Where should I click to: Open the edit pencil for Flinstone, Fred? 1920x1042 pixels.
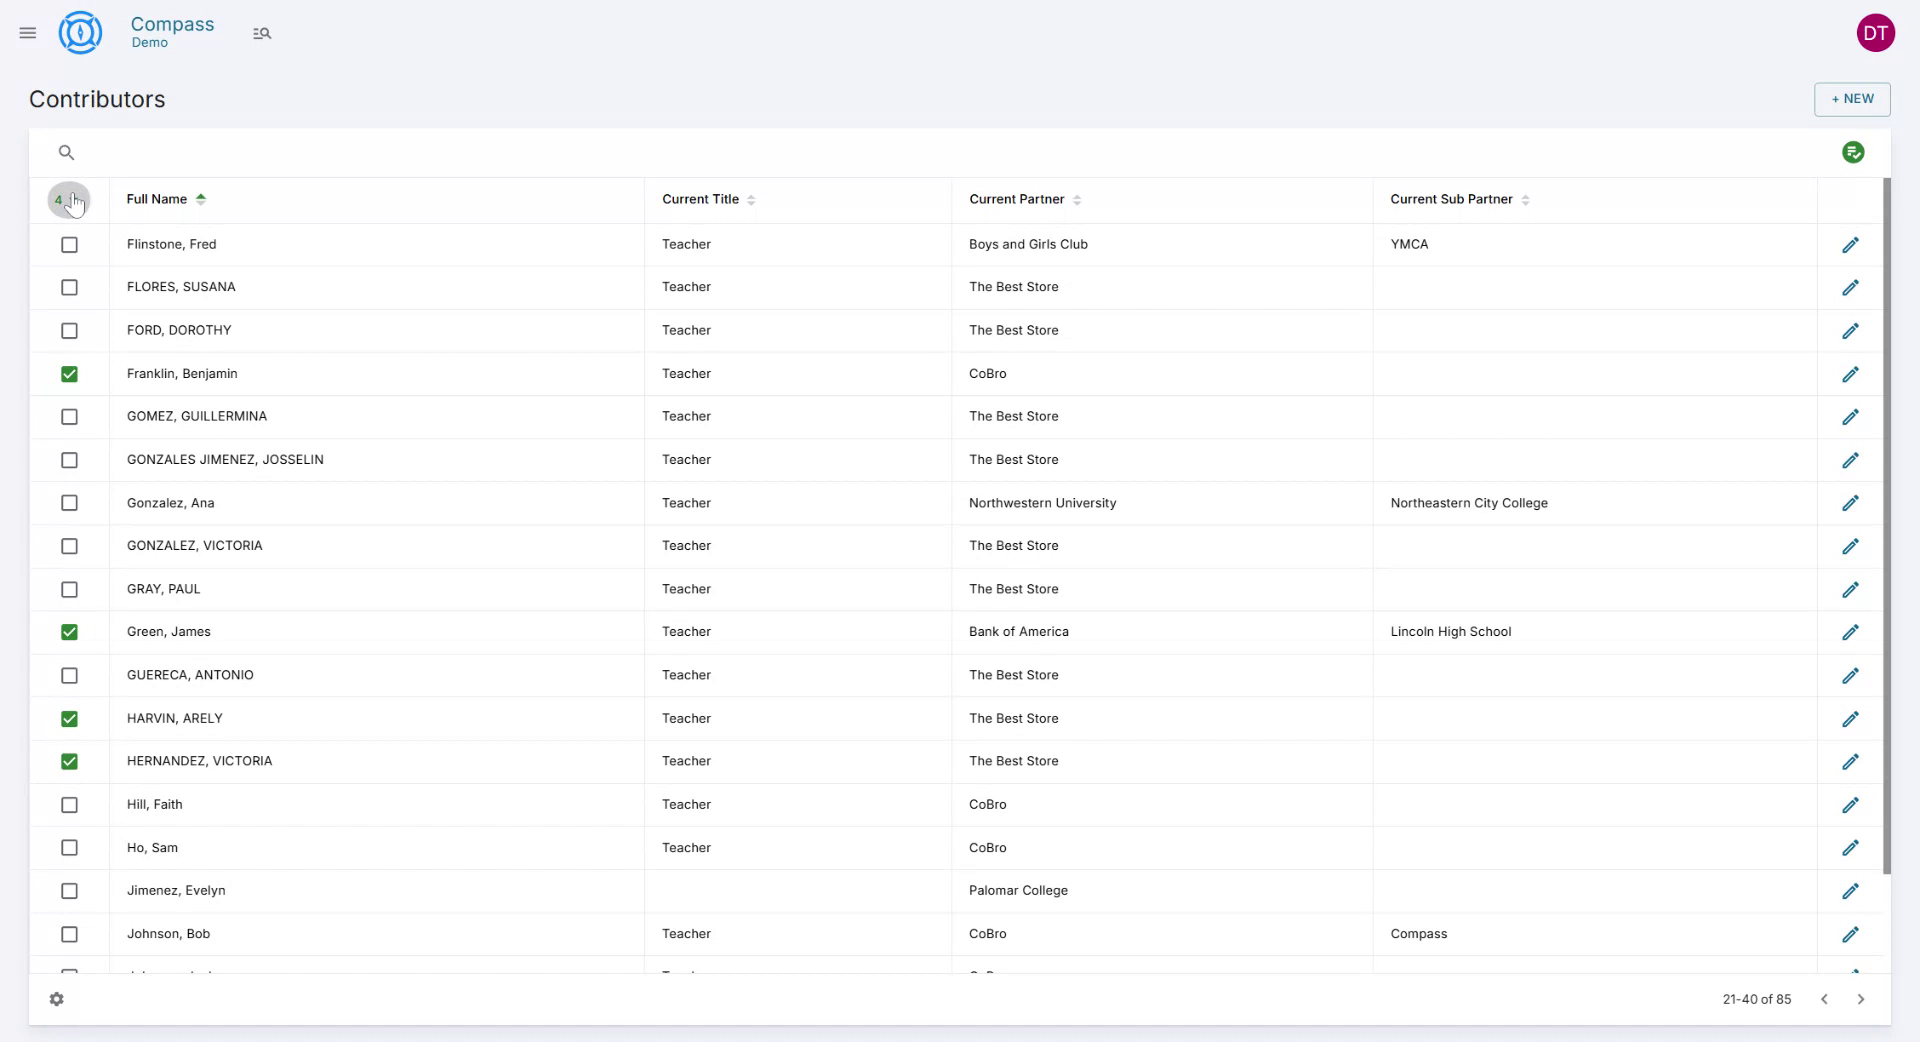click(1851, 244)
